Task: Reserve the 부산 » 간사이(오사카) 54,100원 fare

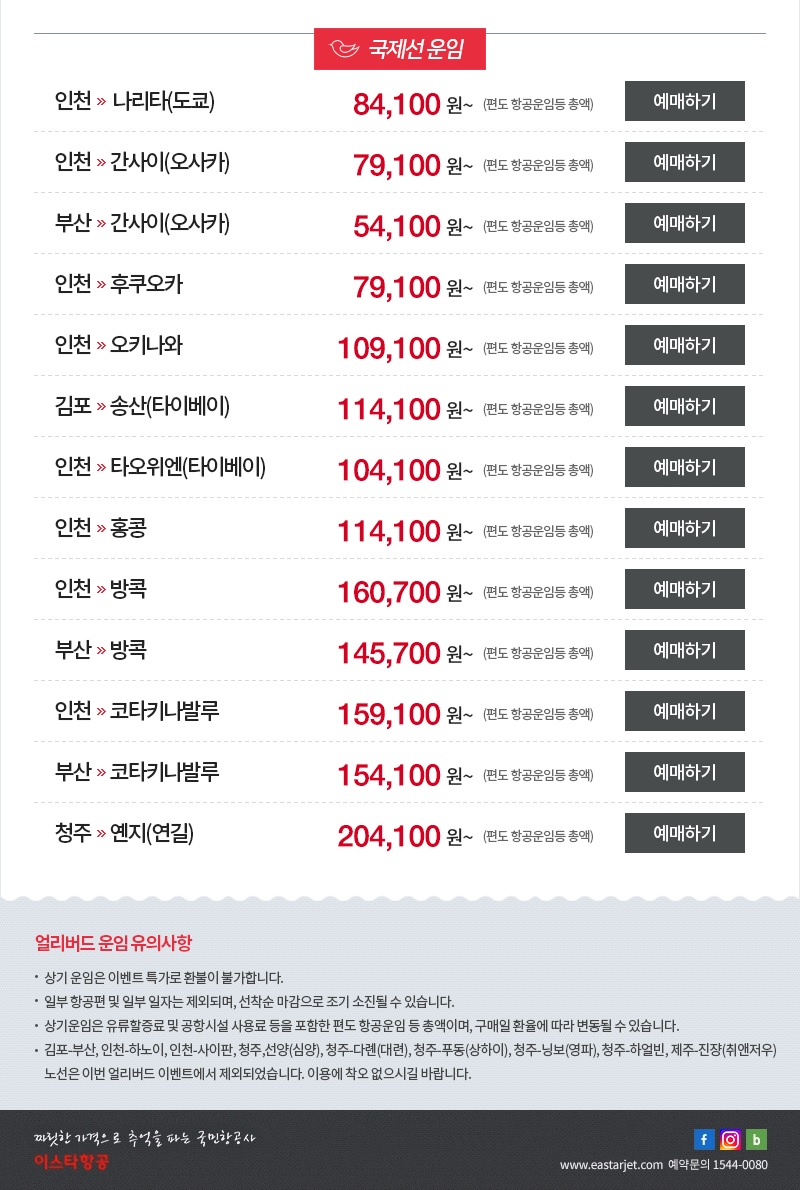Action: coord(684,223)
